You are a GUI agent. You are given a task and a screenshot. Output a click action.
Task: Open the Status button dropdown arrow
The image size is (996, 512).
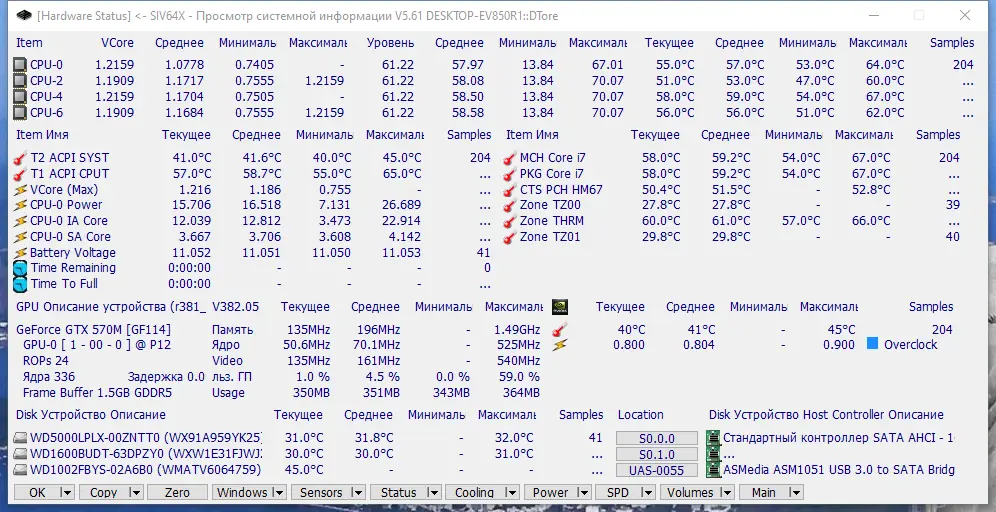coord(433,492)
